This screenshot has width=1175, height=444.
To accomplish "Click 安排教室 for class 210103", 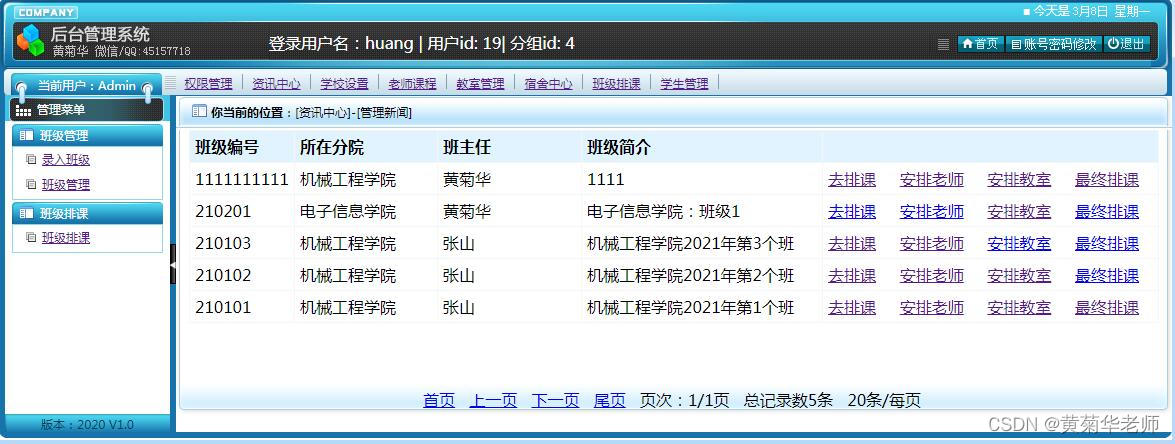I will pyautogui.click(x=1019, y=244).
